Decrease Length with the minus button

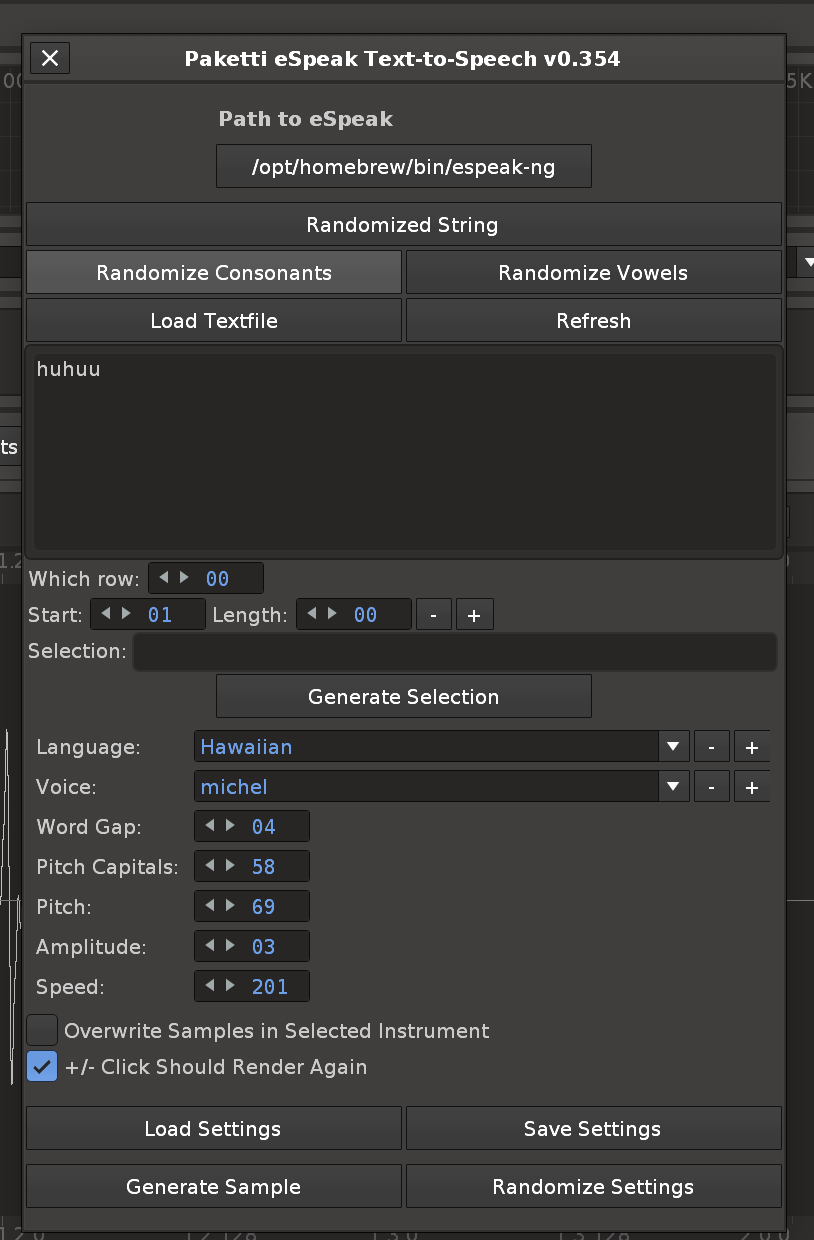click(x=433, y=615)
